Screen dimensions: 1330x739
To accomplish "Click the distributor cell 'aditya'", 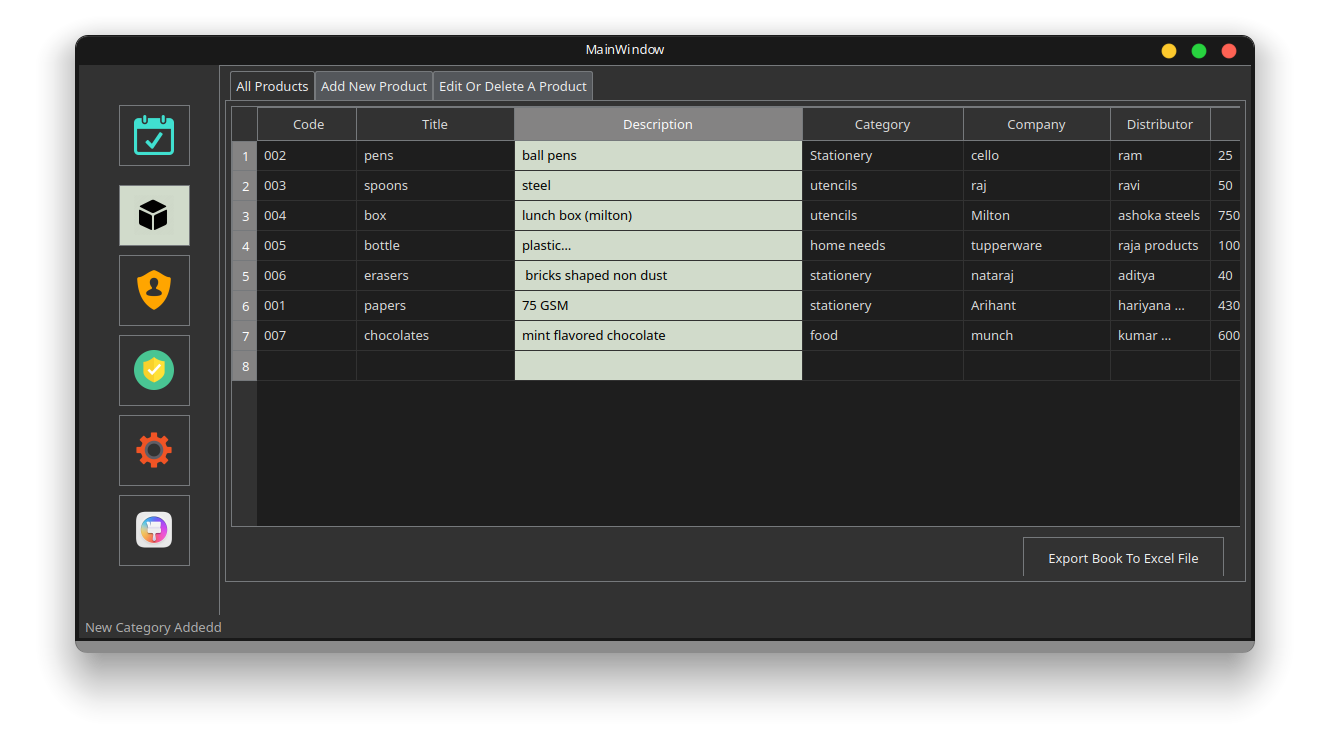I will coord(1161,276).
